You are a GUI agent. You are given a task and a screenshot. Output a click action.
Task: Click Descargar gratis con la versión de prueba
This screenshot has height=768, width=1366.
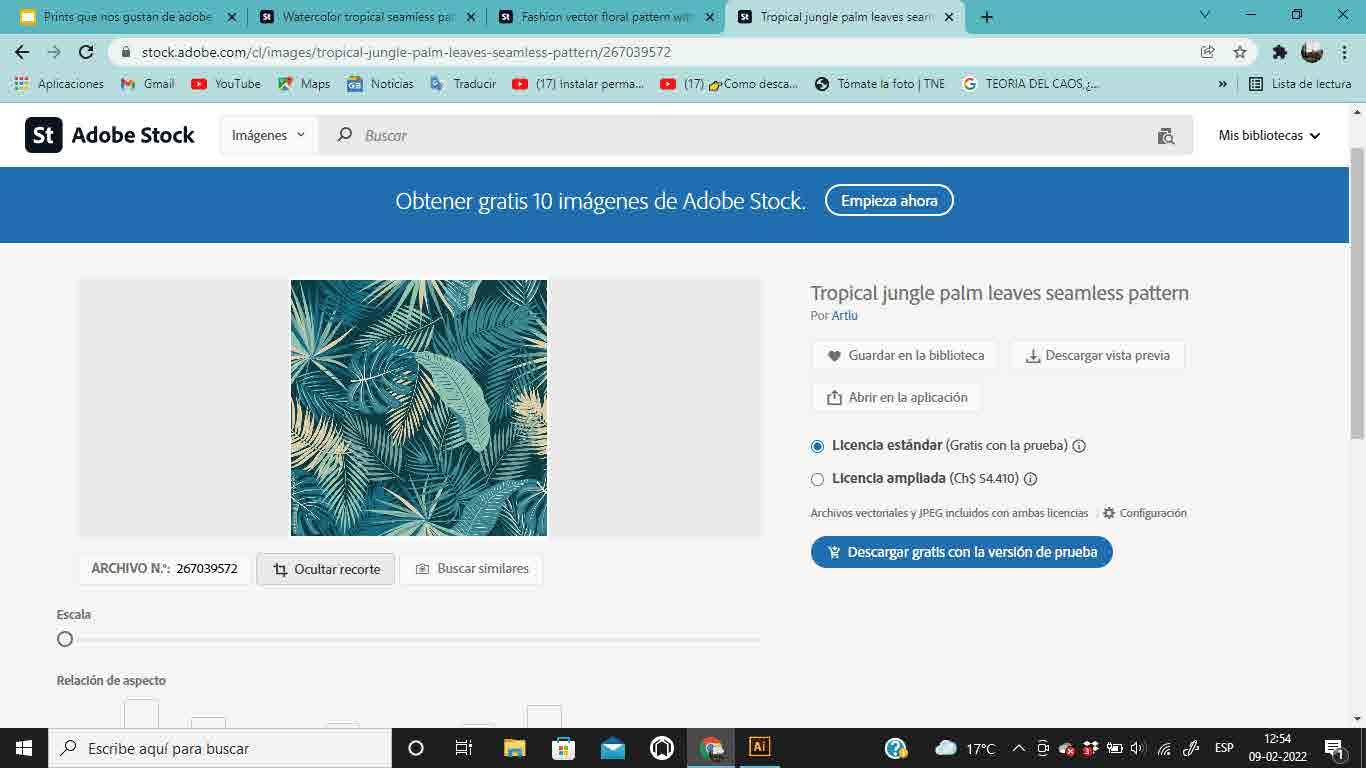[x=962, y=552]
